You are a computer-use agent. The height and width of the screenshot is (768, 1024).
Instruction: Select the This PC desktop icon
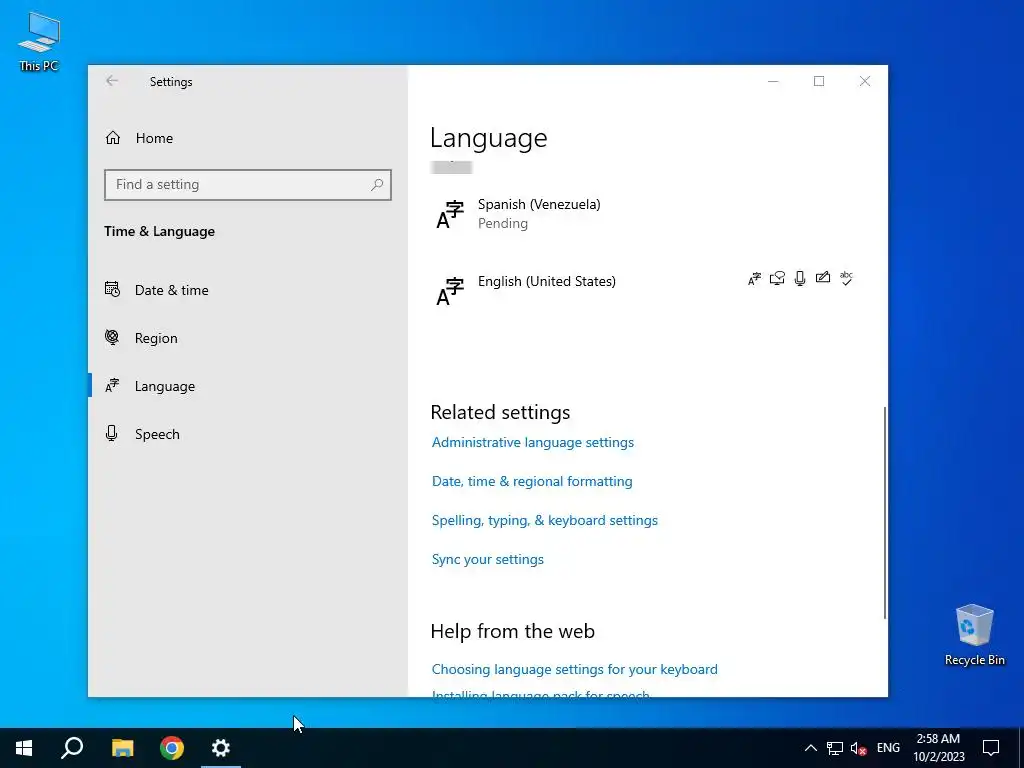tap(39, 40)
